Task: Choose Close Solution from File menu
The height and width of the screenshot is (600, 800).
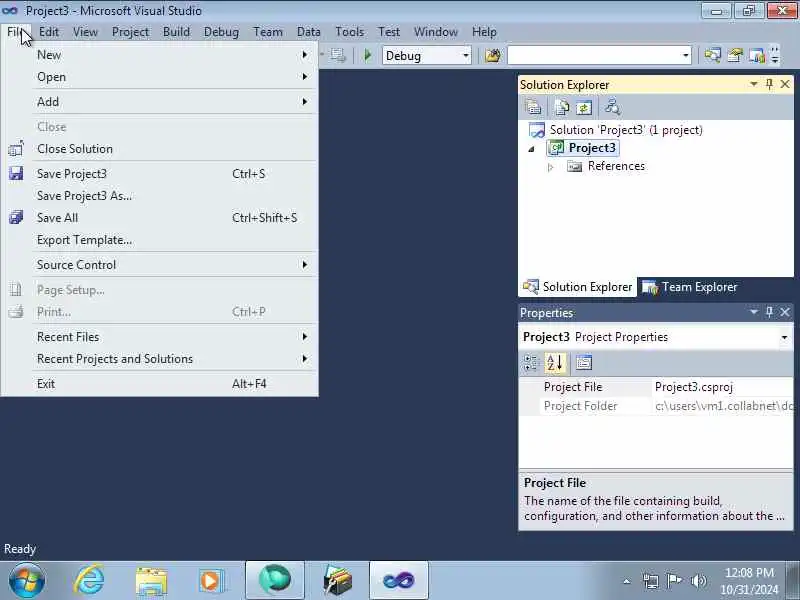Action: [x=160, y=148]
